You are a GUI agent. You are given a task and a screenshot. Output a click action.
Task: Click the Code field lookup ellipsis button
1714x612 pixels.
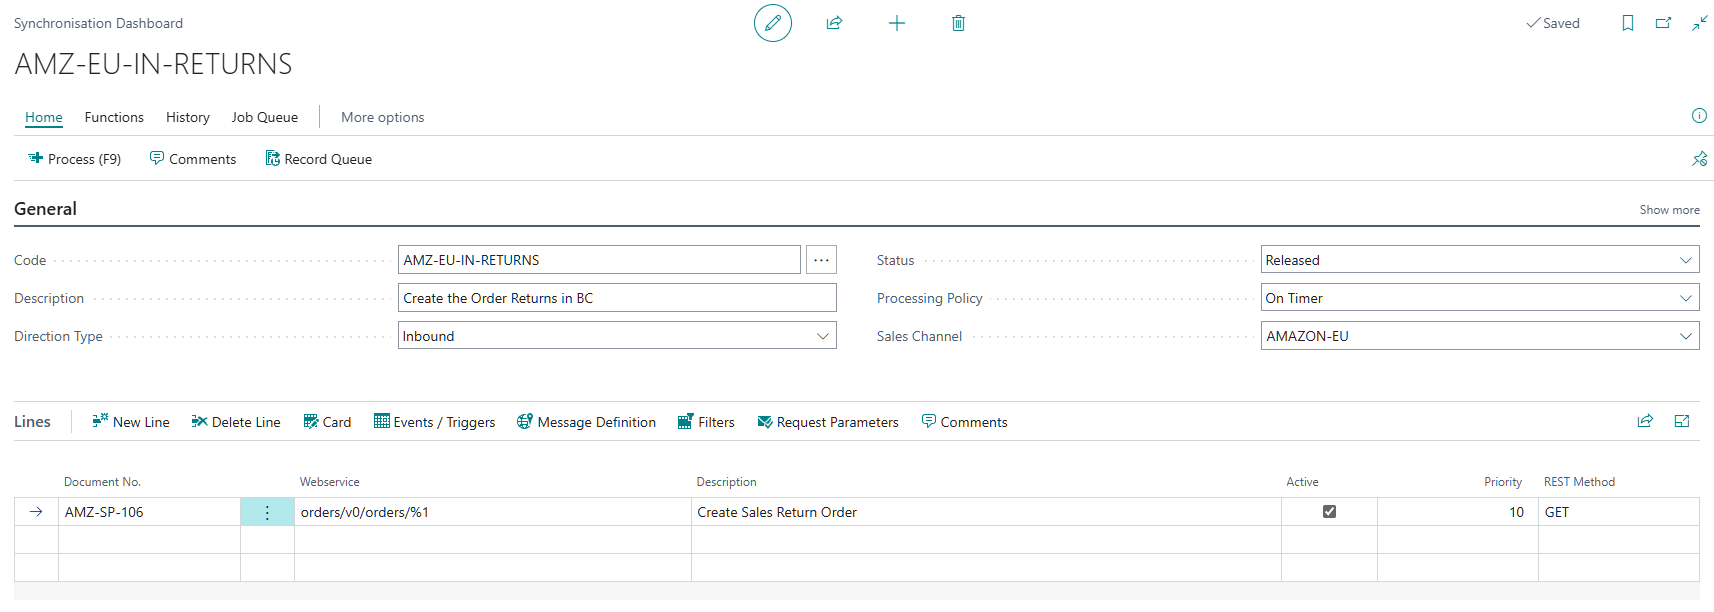pyautogui.click(x=821, y=260)
